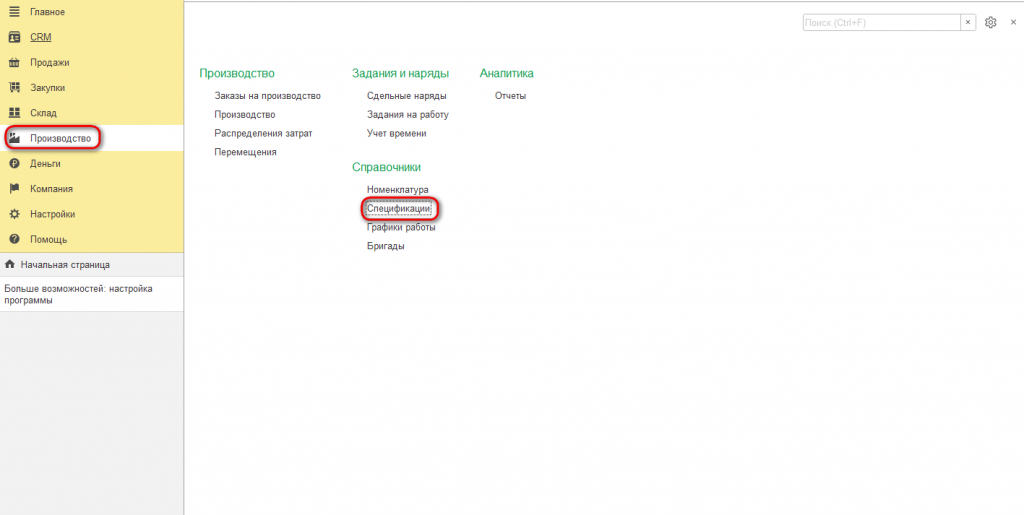Focus the Поиск (Ctrl+F) search box

[882, 22]
